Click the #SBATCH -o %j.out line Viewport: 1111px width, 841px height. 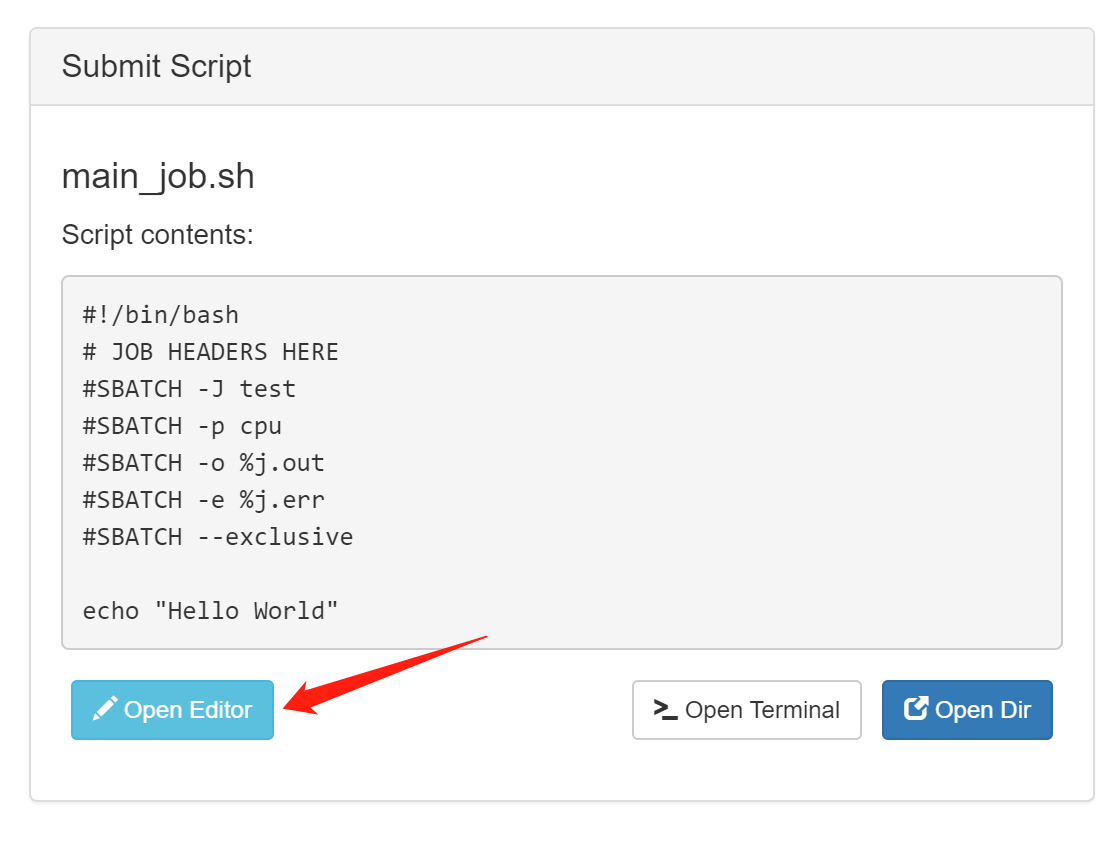tap(203, 463)
